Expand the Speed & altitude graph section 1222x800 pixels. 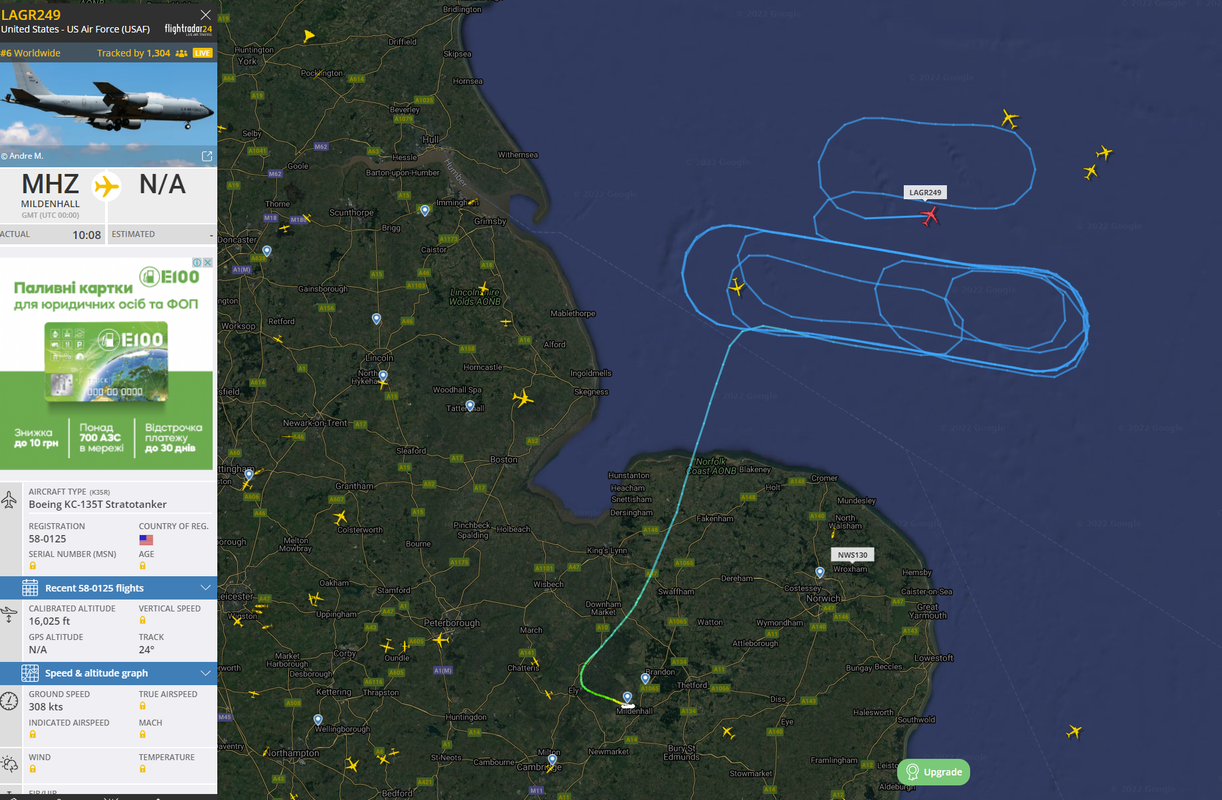pos(206,673)
